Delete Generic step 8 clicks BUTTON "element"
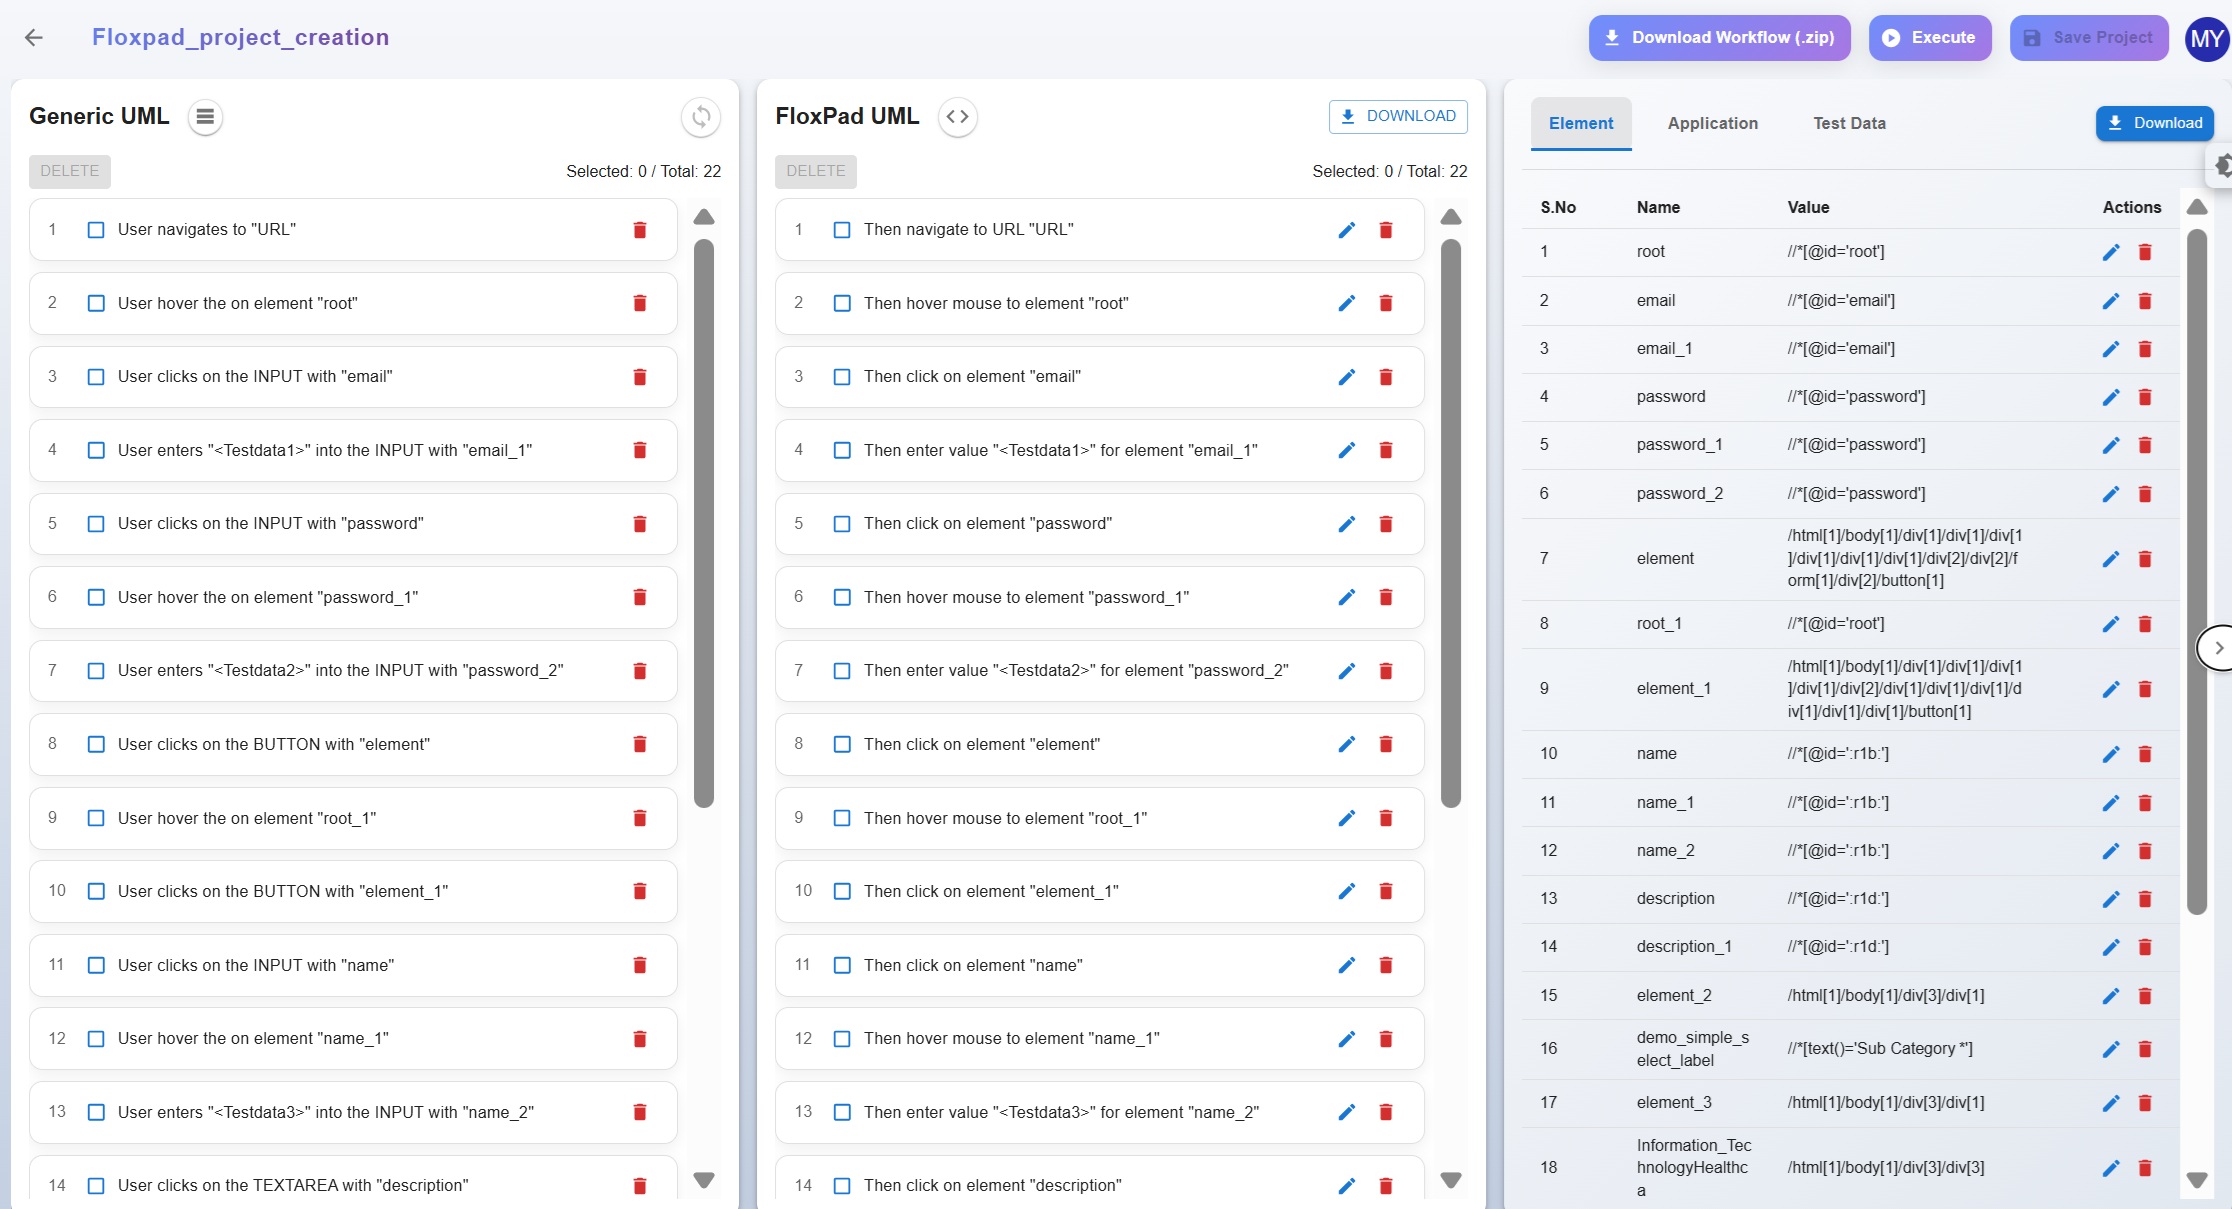The height and width of the screenshot is (1209, 2232). [x=640, y=744]
